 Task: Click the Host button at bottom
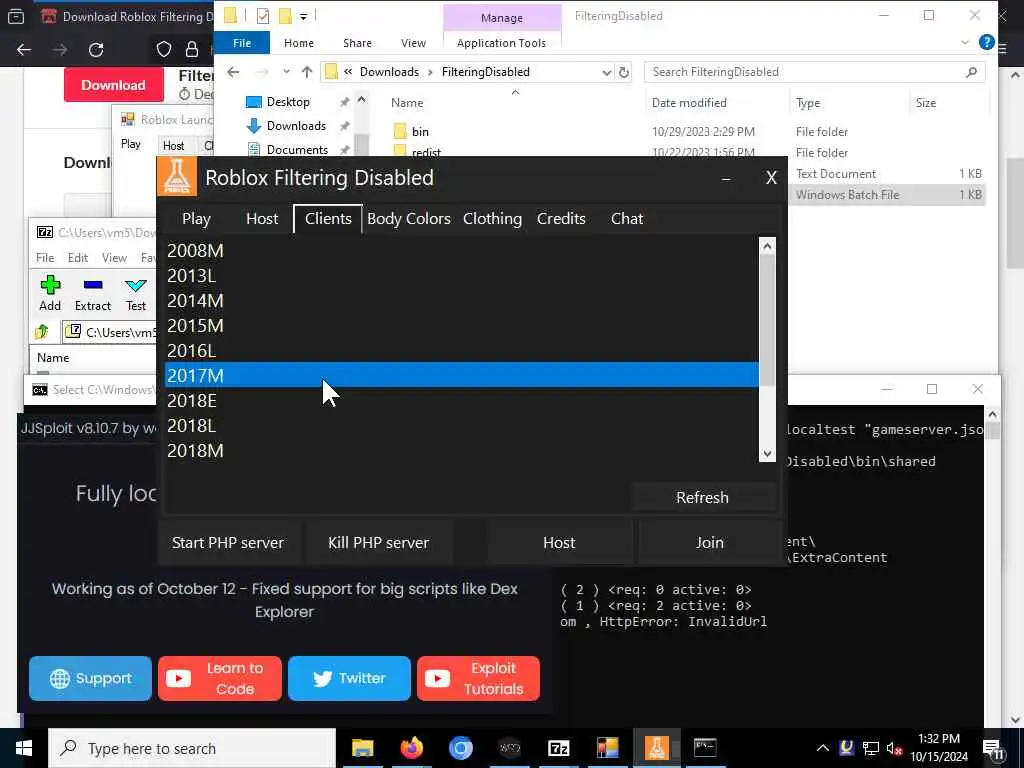coord(559,543)
